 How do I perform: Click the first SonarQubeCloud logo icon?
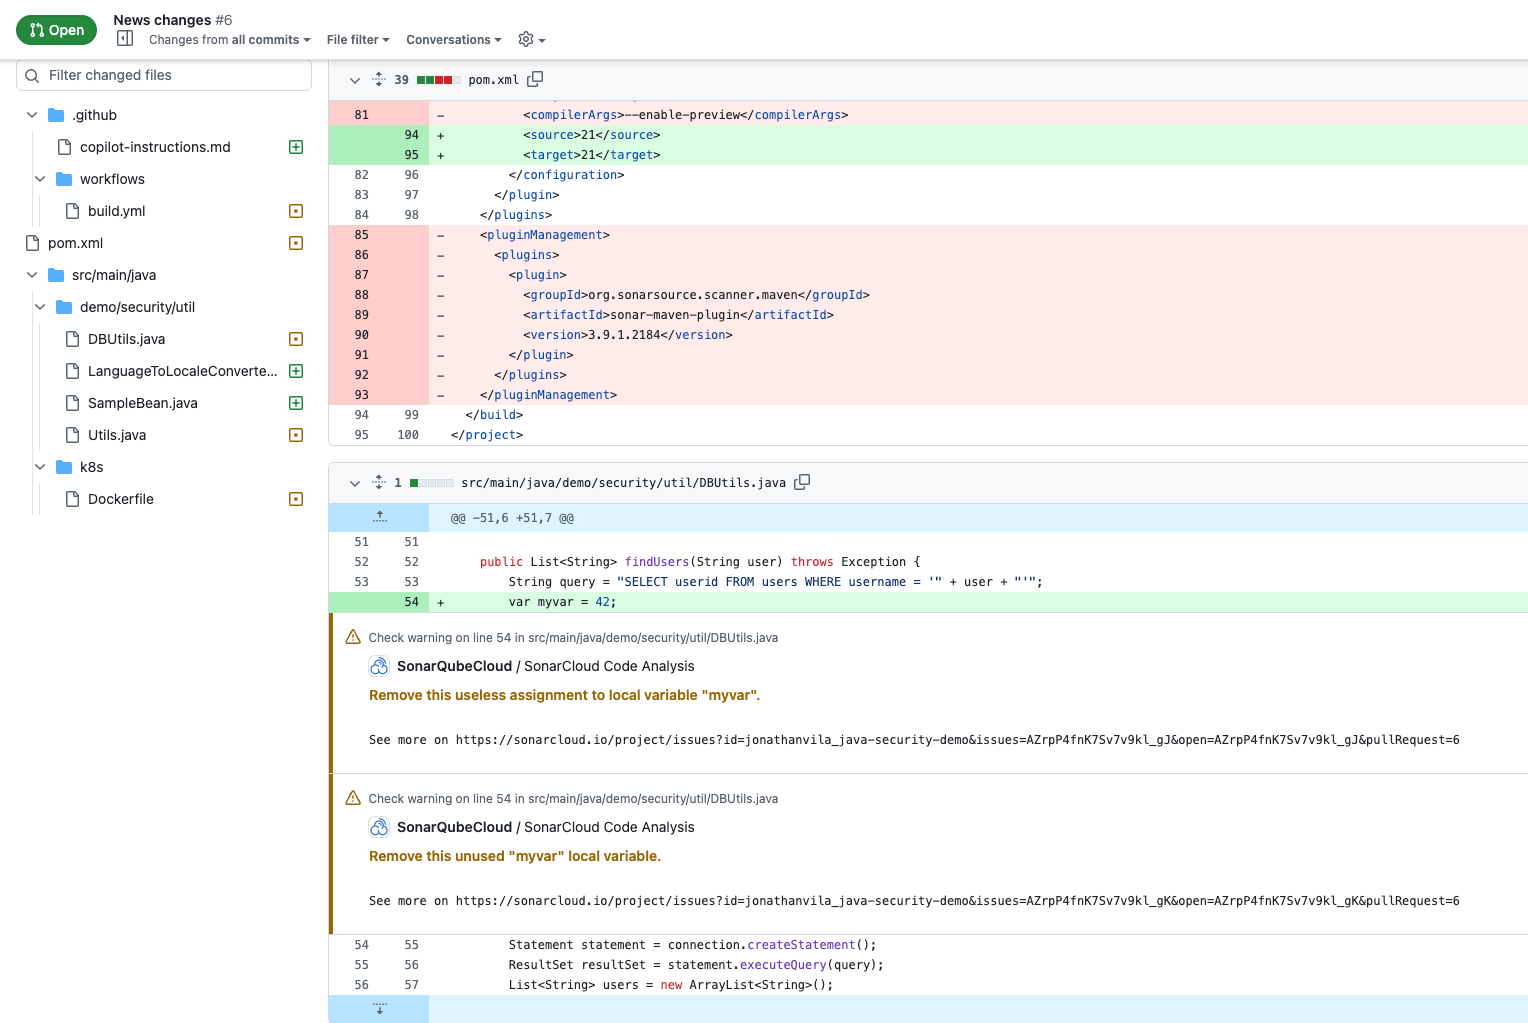(379, 666)
